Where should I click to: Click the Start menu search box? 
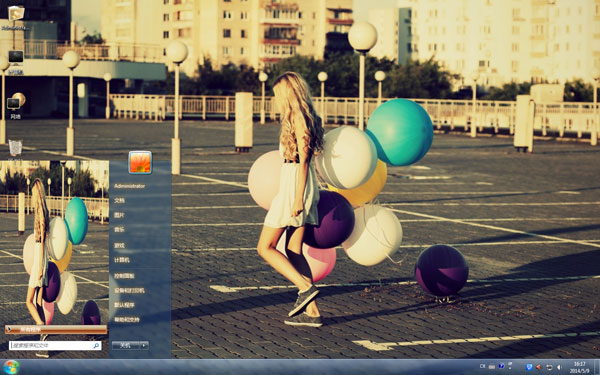coord(55,346)
